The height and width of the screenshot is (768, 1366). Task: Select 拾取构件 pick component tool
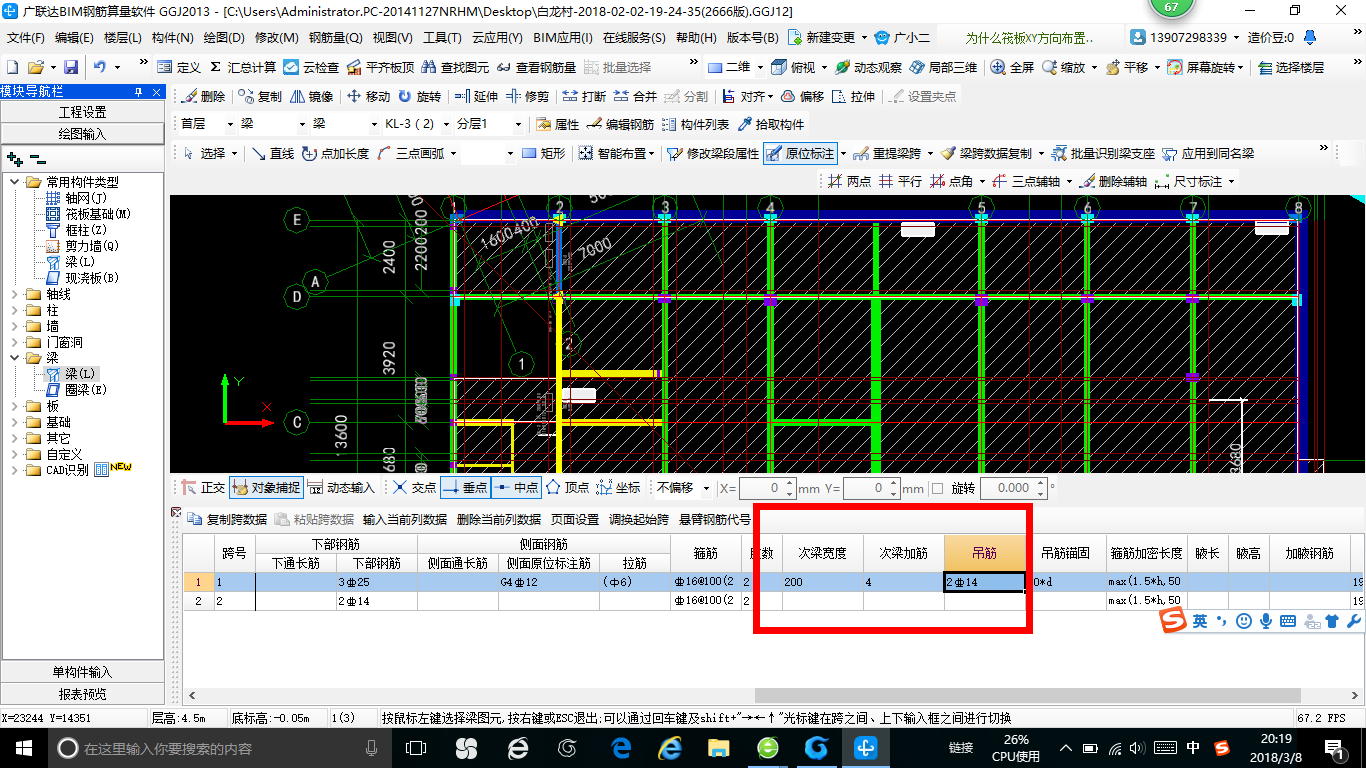point(771,125)
